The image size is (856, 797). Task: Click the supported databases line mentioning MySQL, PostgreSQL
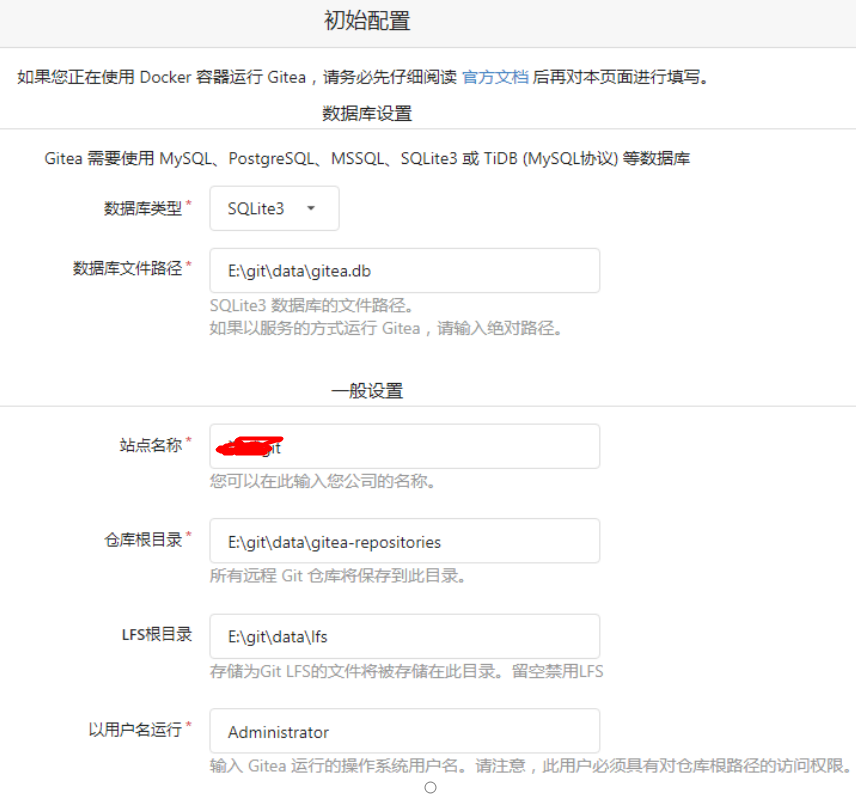(x=367, y=158)
